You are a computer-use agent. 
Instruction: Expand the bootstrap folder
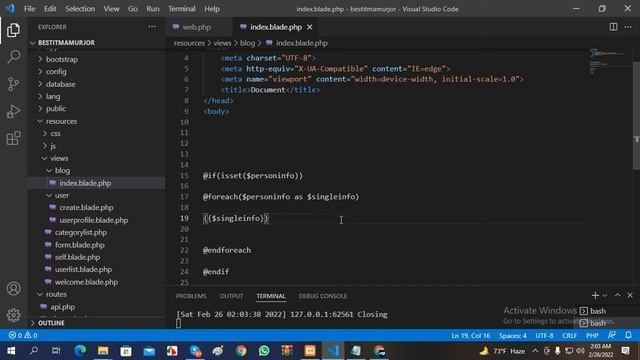click(x=61, y=59)
